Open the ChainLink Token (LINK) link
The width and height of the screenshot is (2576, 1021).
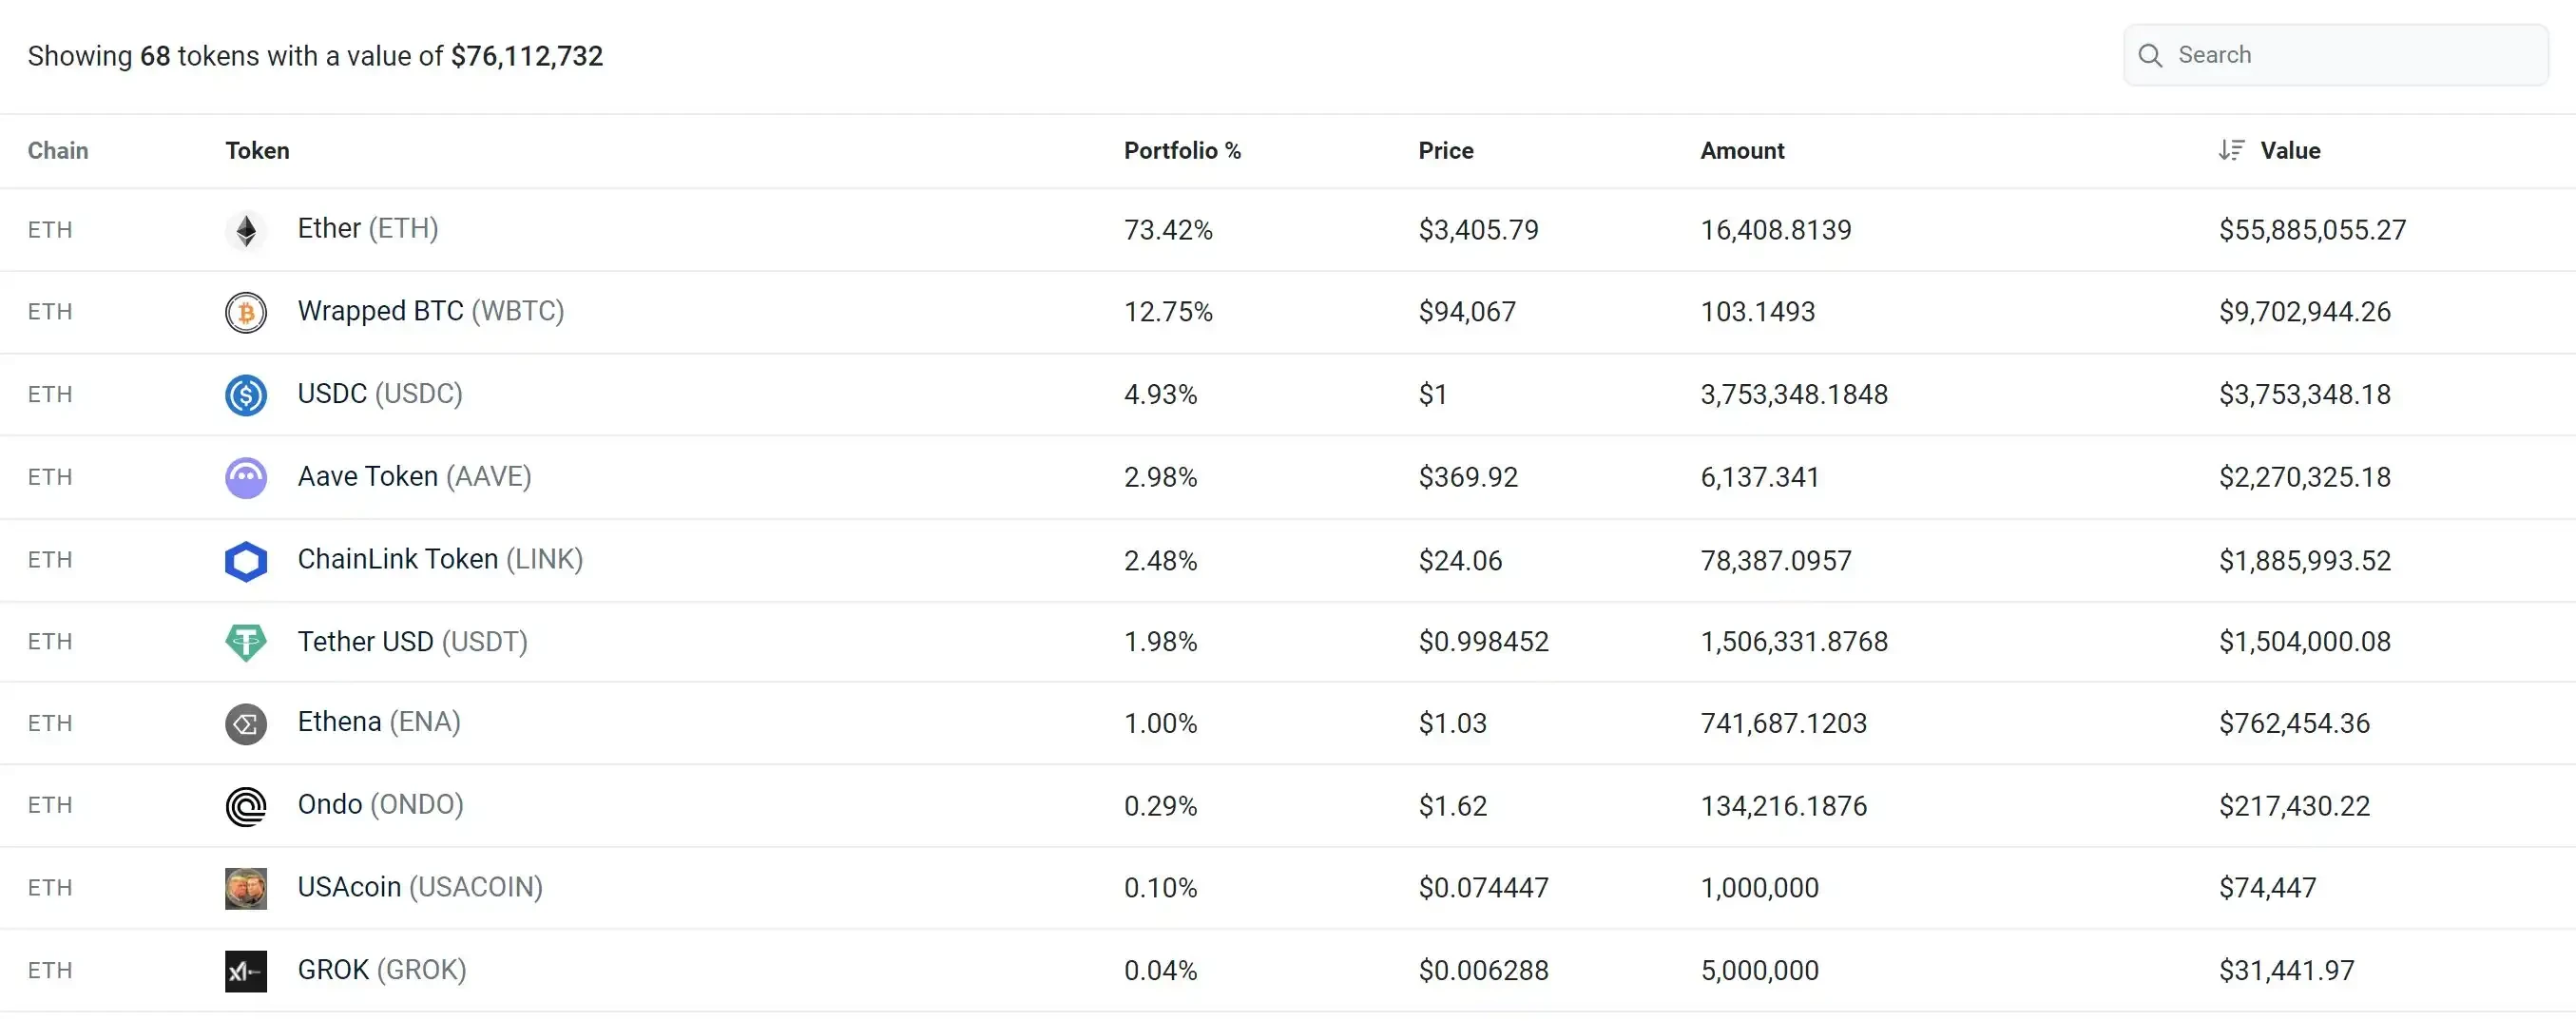click(440, 559)
